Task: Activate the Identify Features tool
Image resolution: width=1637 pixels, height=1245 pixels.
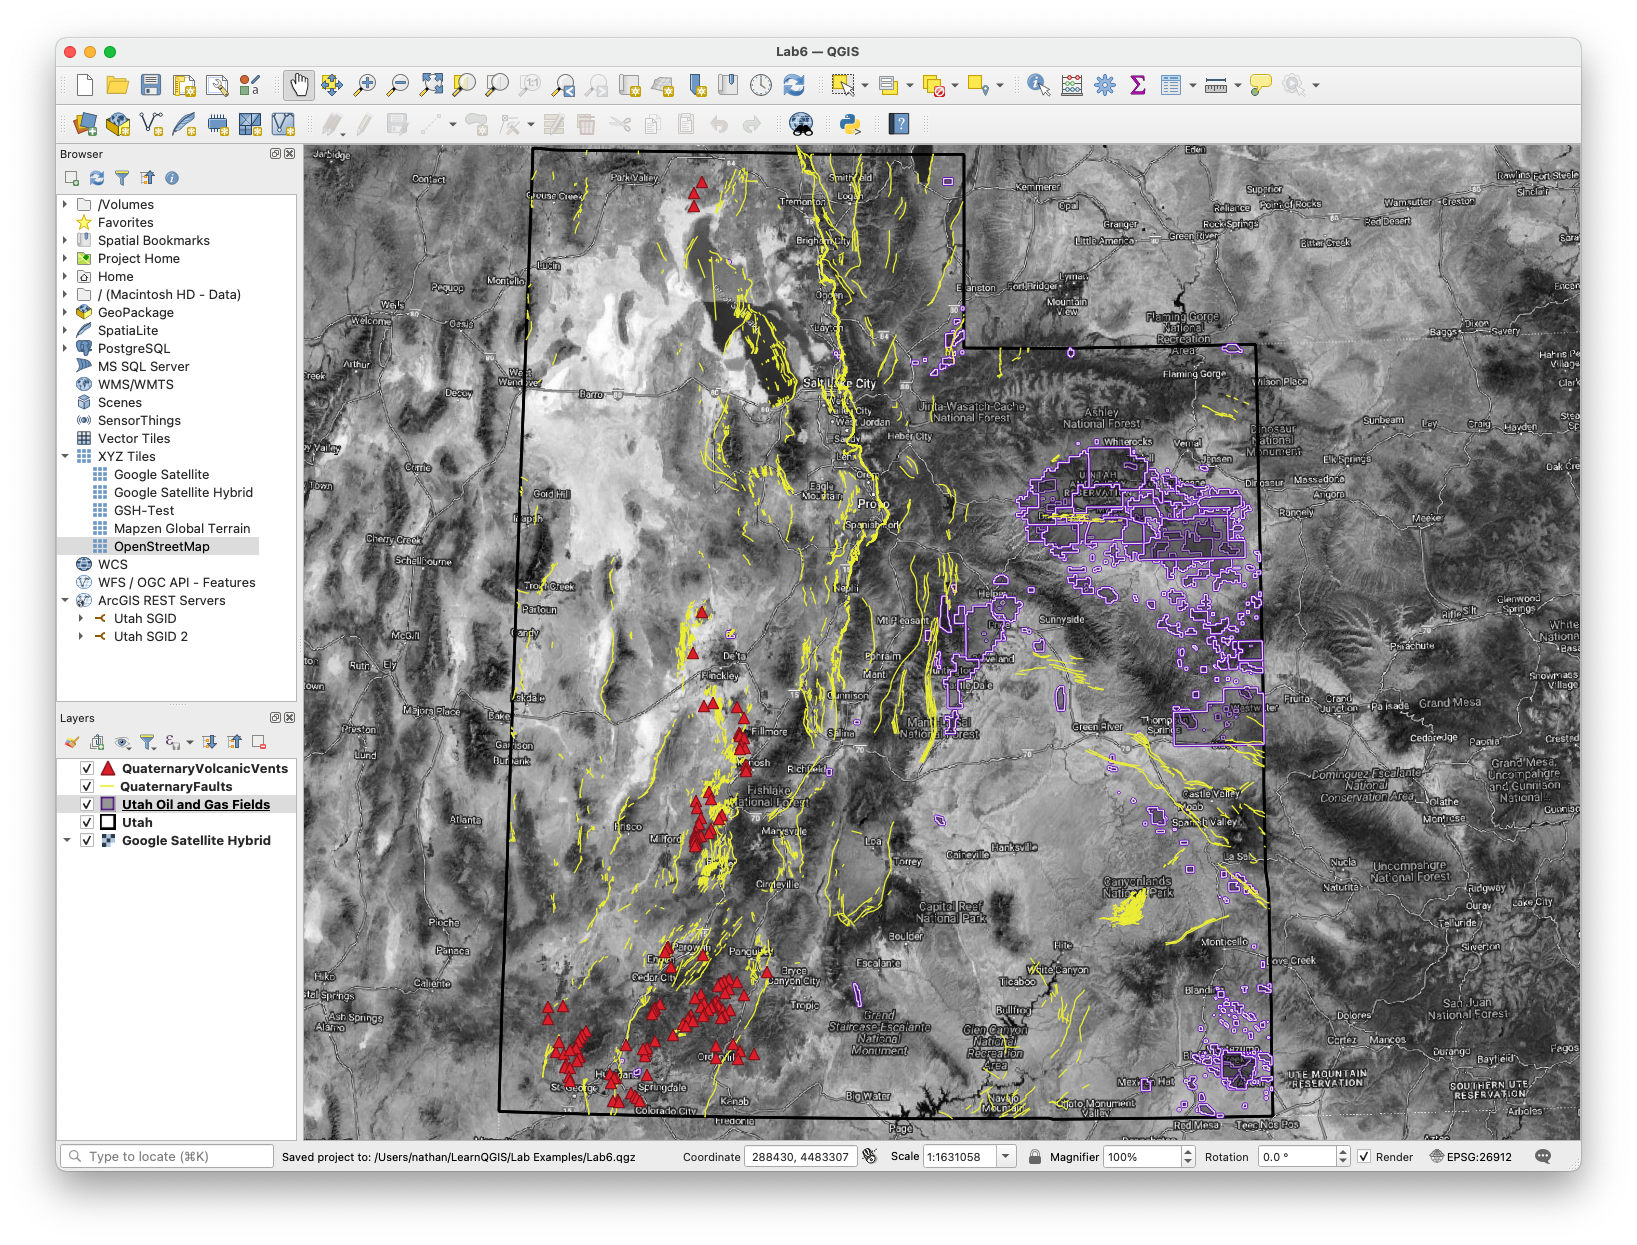Action: [x=1039, y=85]
